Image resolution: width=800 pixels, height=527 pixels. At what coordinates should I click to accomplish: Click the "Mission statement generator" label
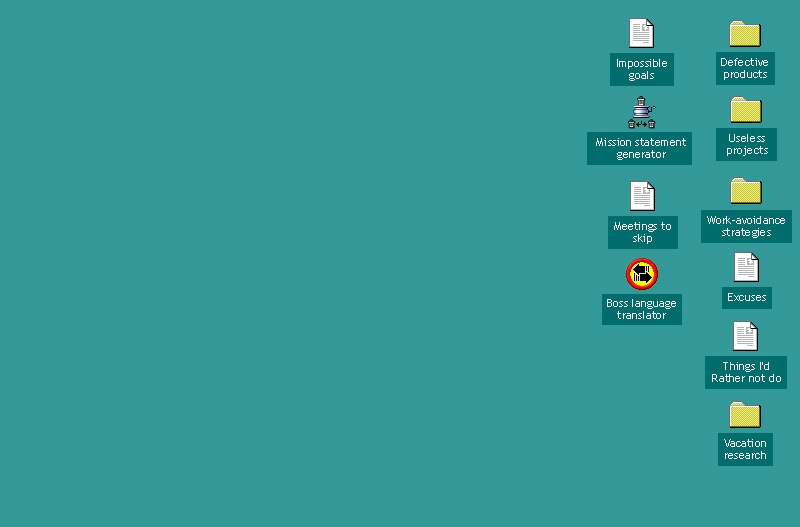click(639, 148)
